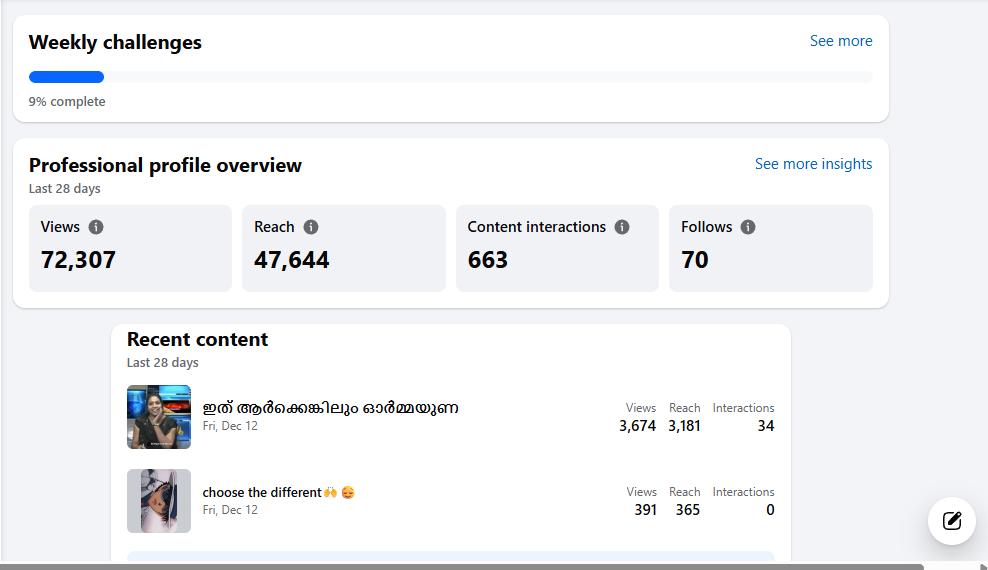Open See more insights link
The height and width of the screenshot is (570, 988).
coord(813,164)
